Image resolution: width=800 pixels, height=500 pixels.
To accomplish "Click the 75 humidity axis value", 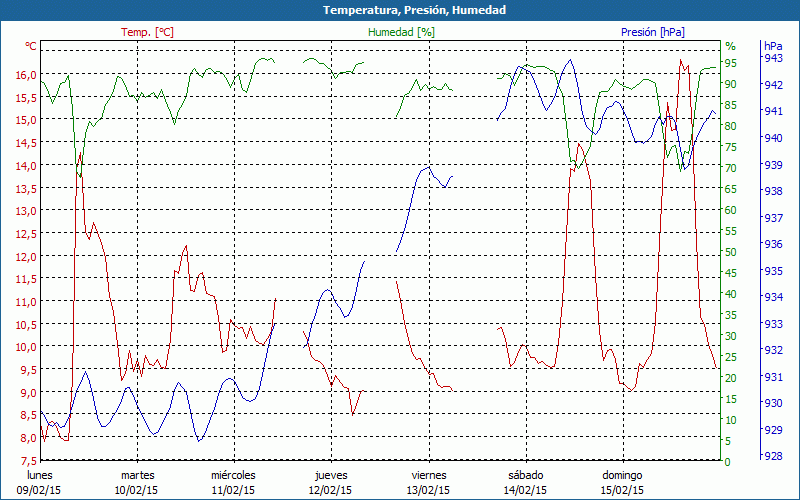I will click(731, 147).
